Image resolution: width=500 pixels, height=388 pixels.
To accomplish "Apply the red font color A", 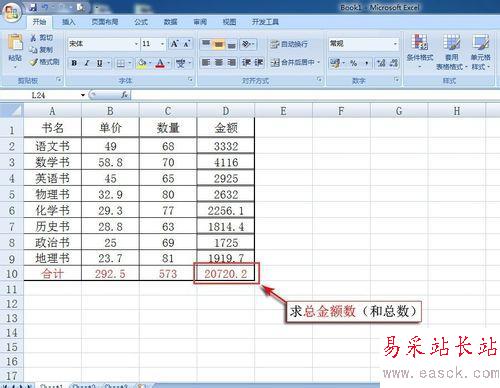I will click(x=160, y=63).
